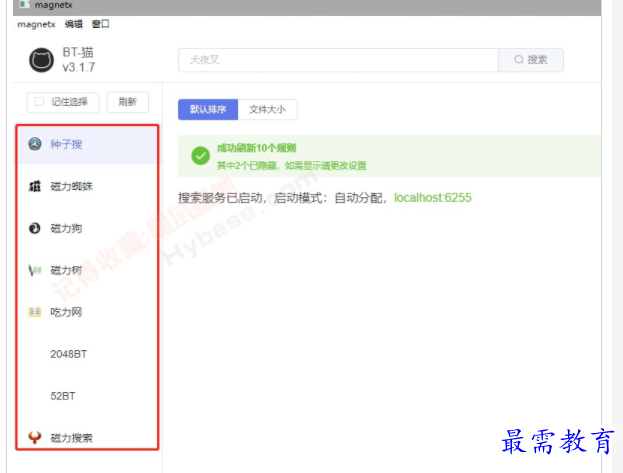Select 吃力网 source label
This screenshot has width=623, height=473.
coord(66,312)
